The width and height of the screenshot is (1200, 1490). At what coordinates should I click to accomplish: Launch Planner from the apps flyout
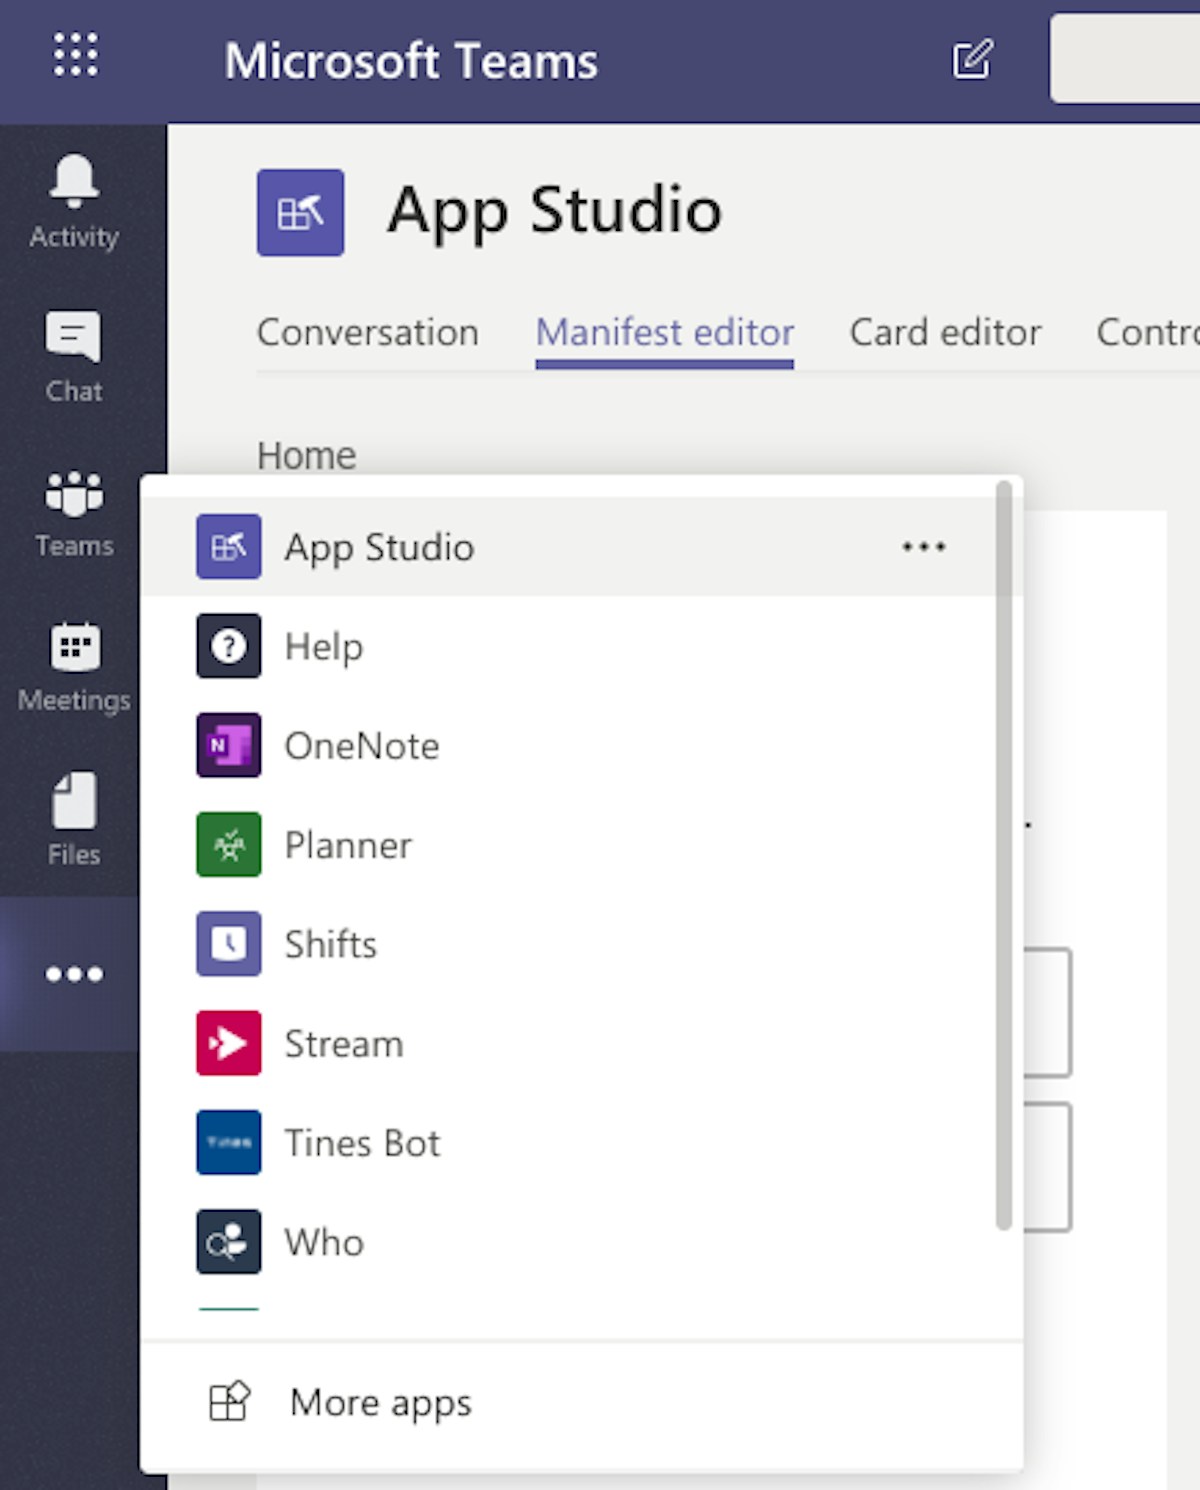click(x=347, y=845)
